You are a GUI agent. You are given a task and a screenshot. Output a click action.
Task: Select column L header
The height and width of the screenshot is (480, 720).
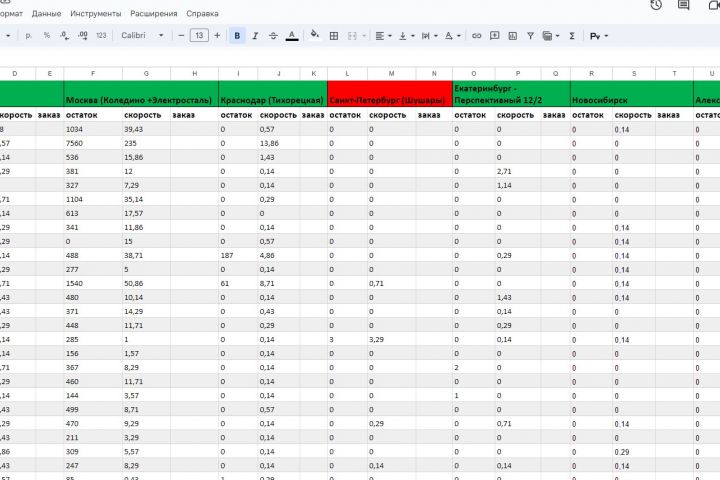click(347, 73)
